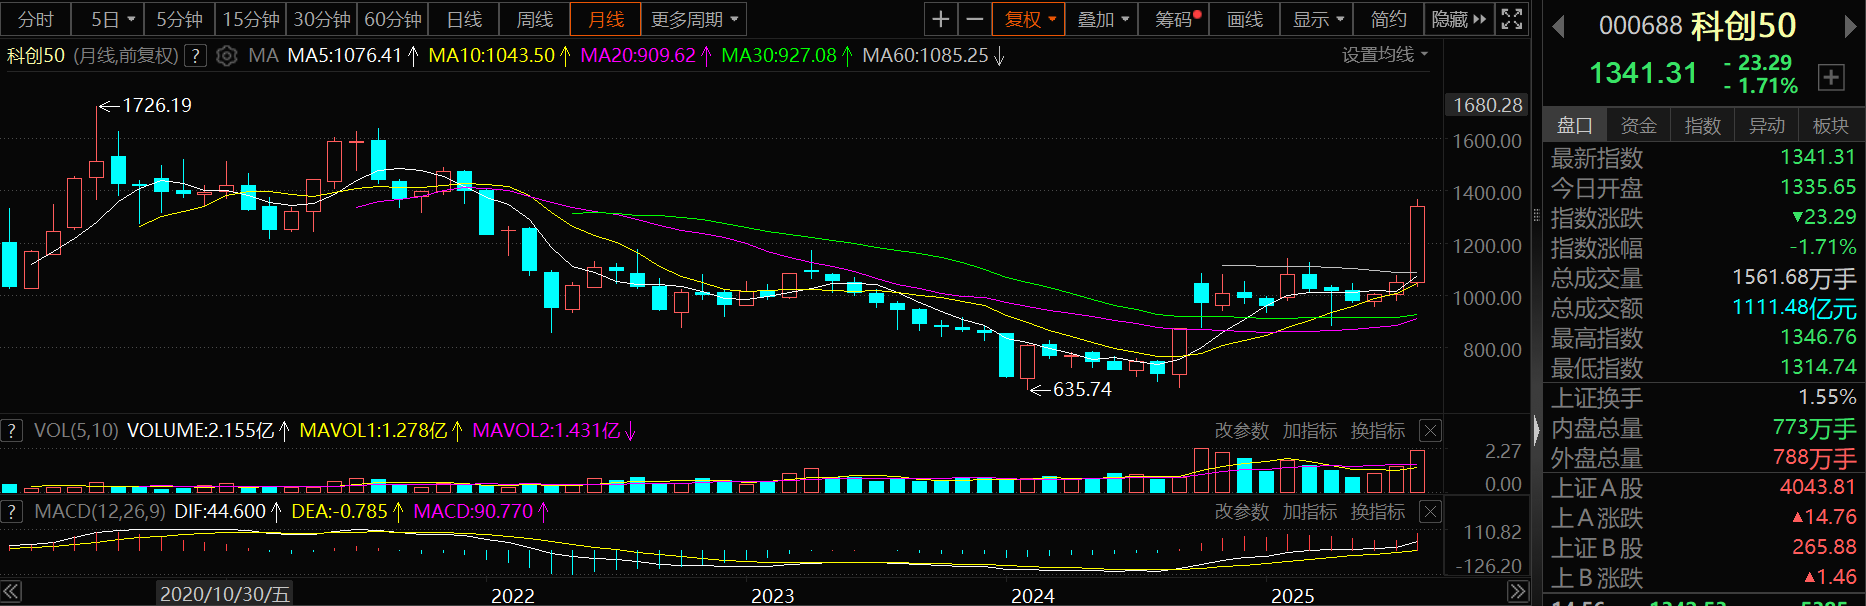This screenshot has width=1866, height=606.
Task: Open MA indicator settings gear
Action: [x=227, y=56]
